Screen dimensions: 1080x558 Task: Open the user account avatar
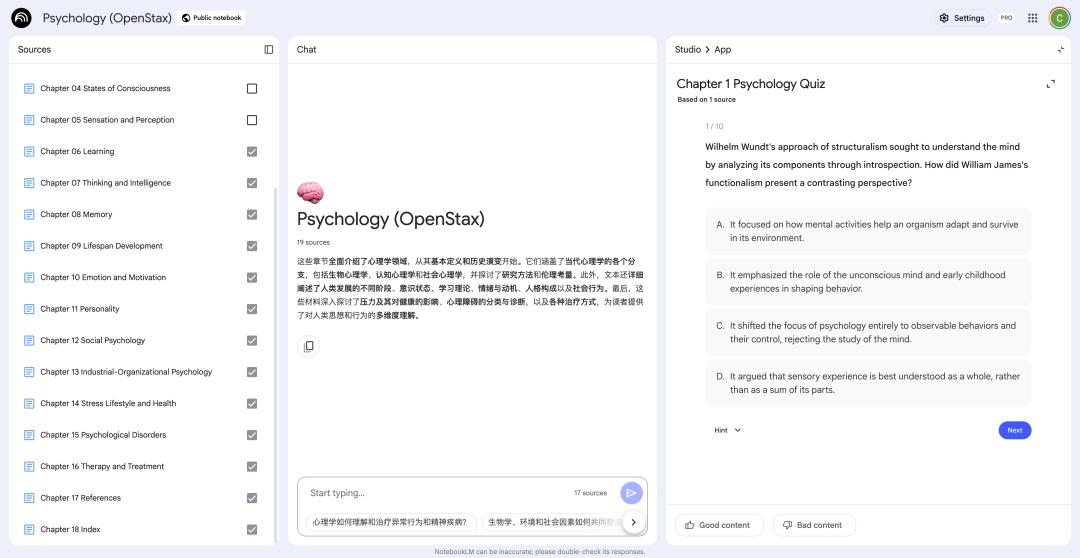(x=1059, y=18)
